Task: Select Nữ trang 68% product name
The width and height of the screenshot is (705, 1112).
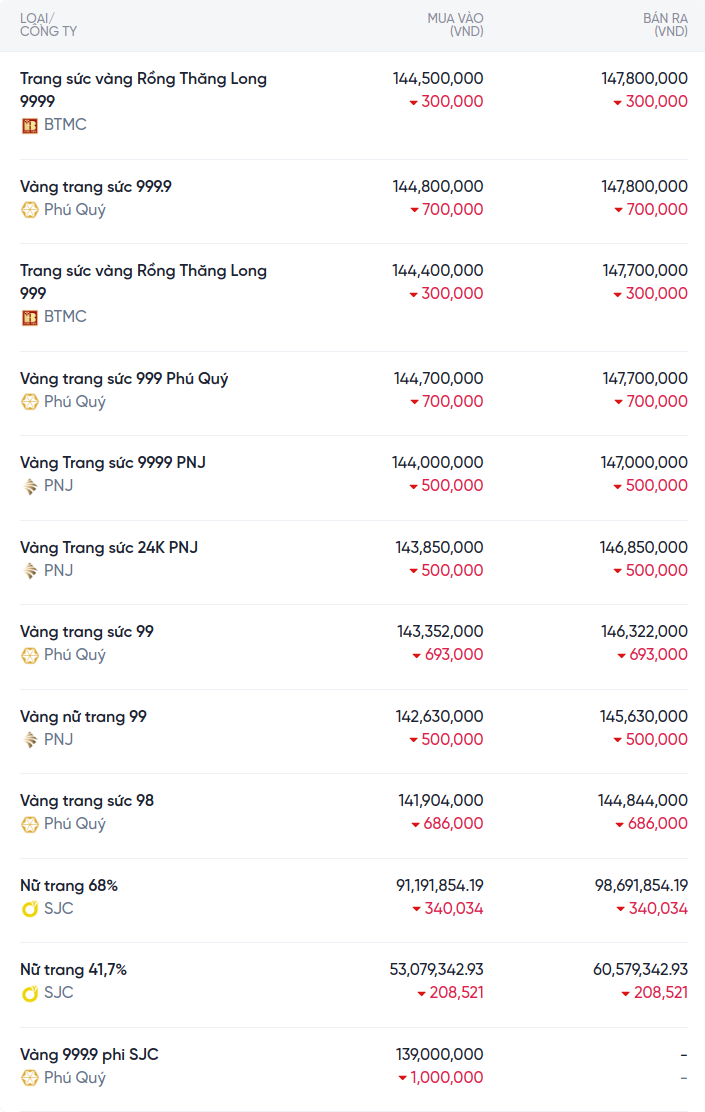Action: click(x=69, y=886)
